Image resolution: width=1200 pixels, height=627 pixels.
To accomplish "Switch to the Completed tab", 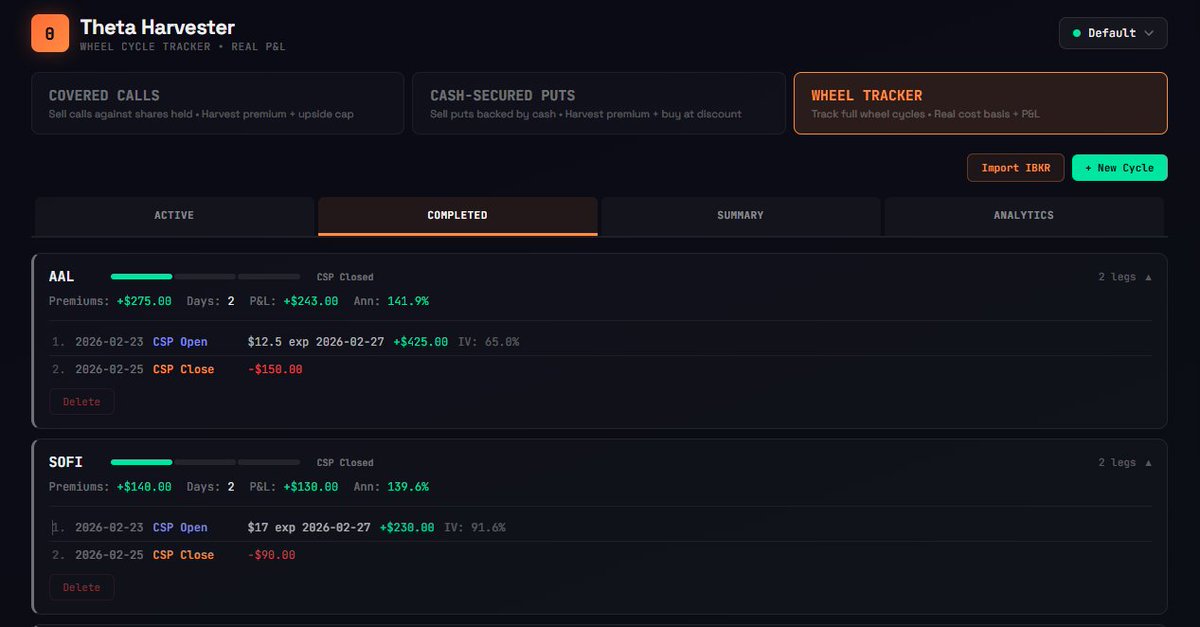I will click(457, 216).
